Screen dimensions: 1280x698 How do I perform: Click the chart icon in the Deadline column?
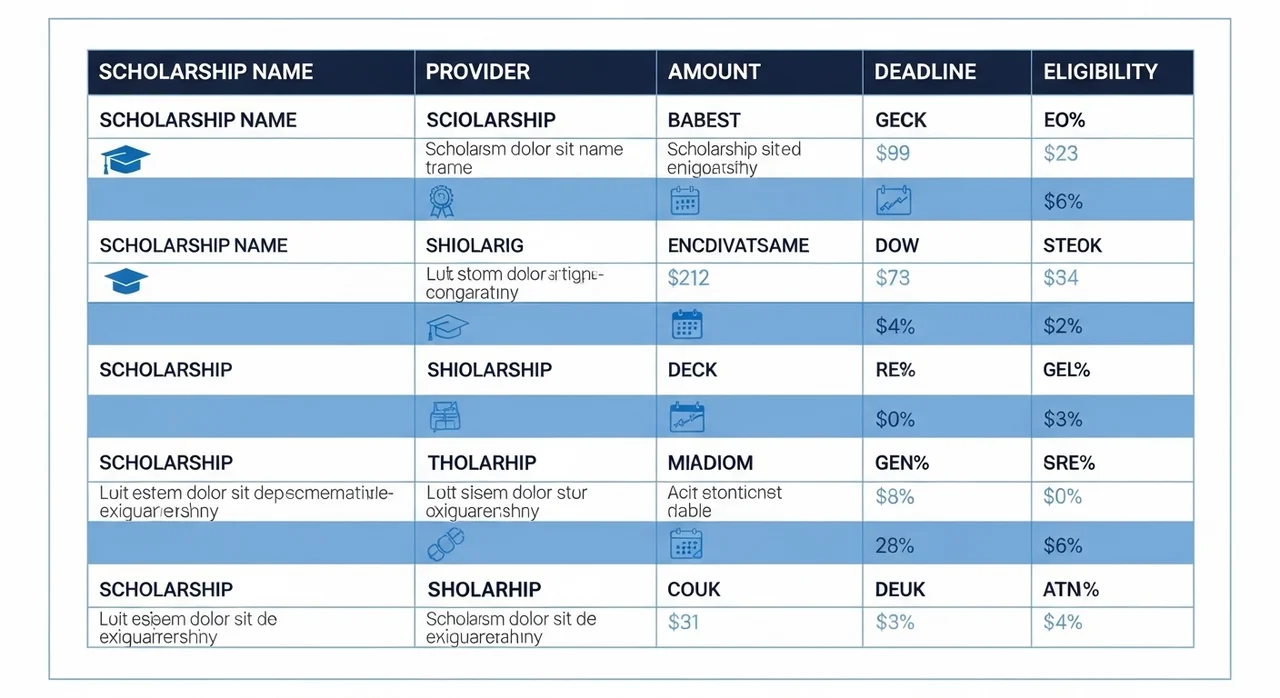pyautogui.click(x=893, y=200)
